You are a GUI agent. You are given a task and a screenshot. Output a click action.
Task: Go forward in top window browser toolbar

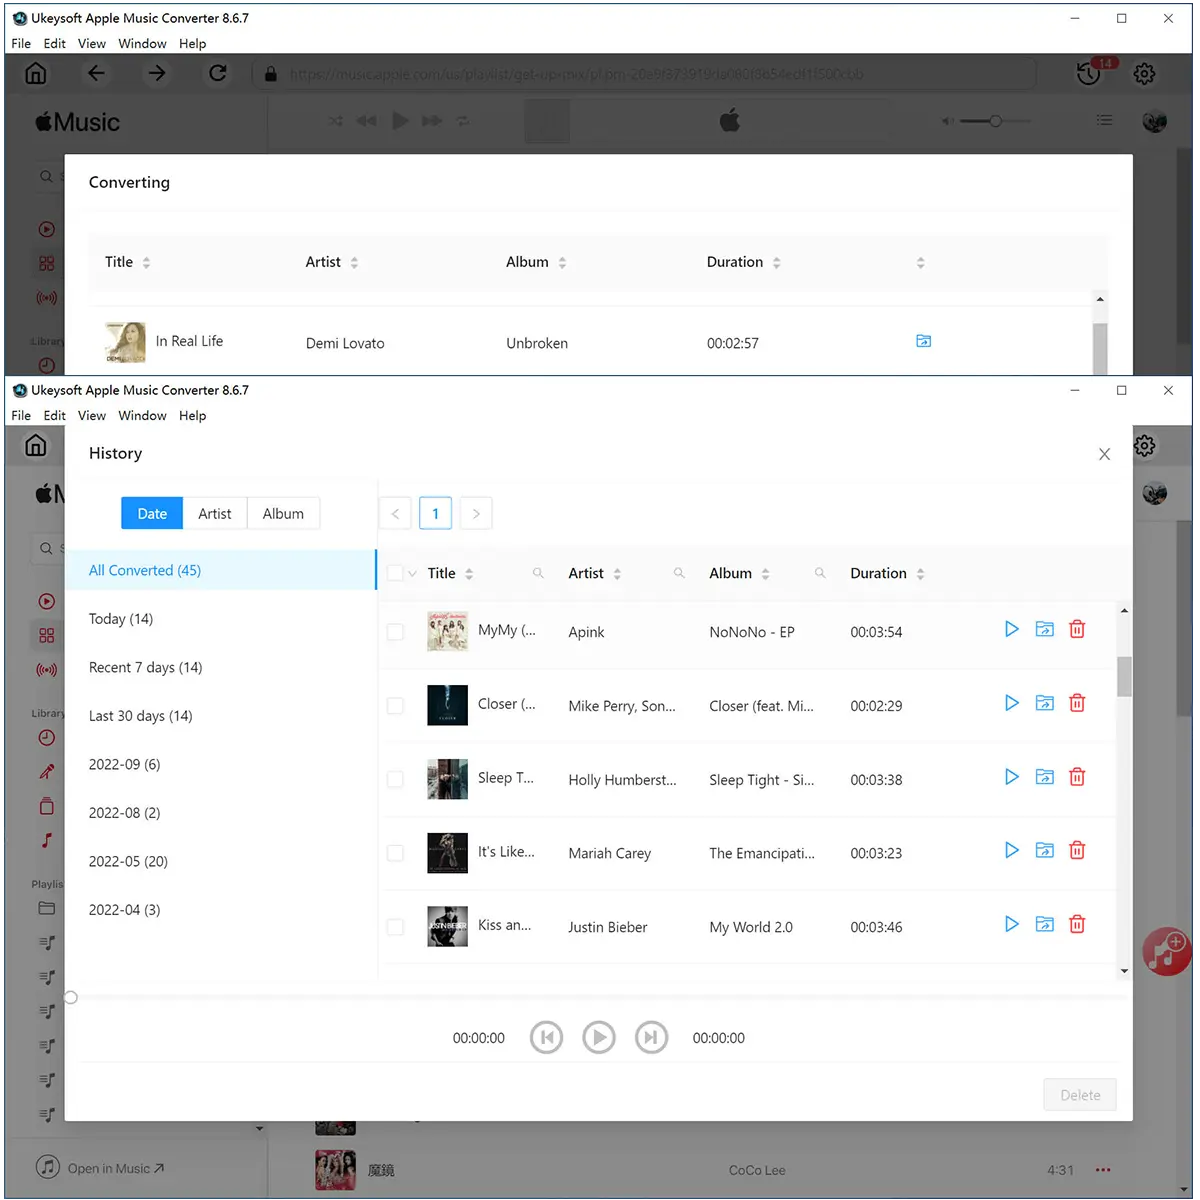(x=157, y=73)
